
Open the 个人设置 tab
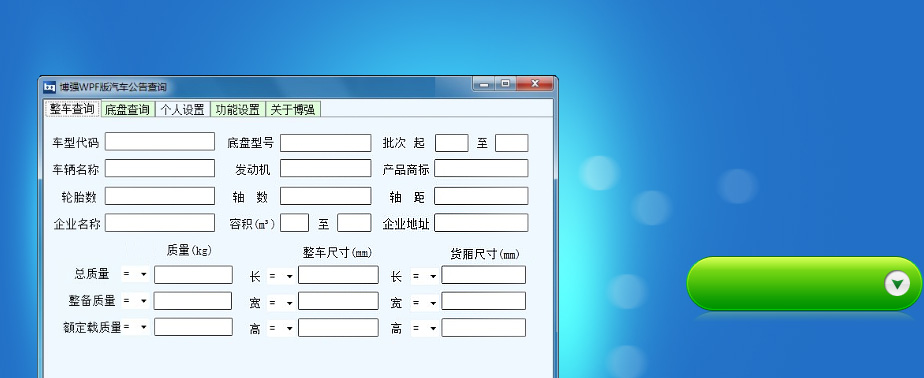click(183, 109)
